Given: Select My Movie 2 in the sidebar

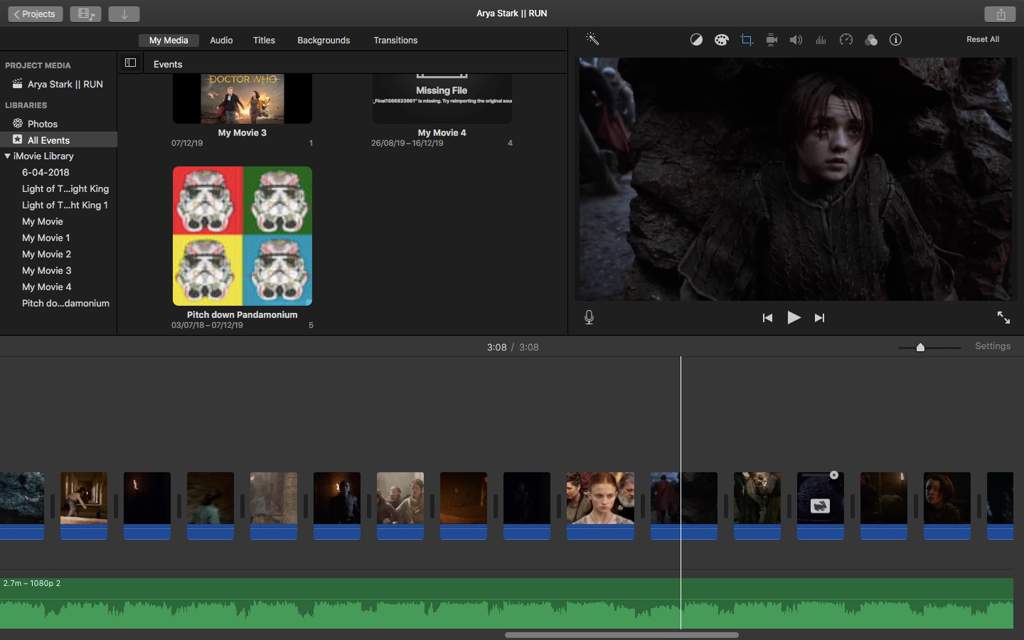Looking at the screenshot, I should point(46,254).
